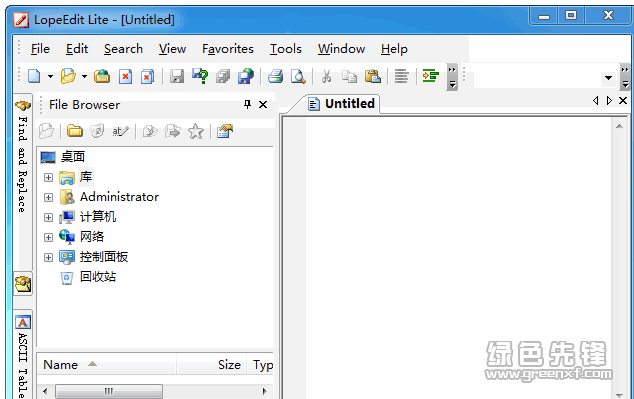The image size is (634, 399).
Task: Open the New document dropdown arrow
Action: pos(51,76)
